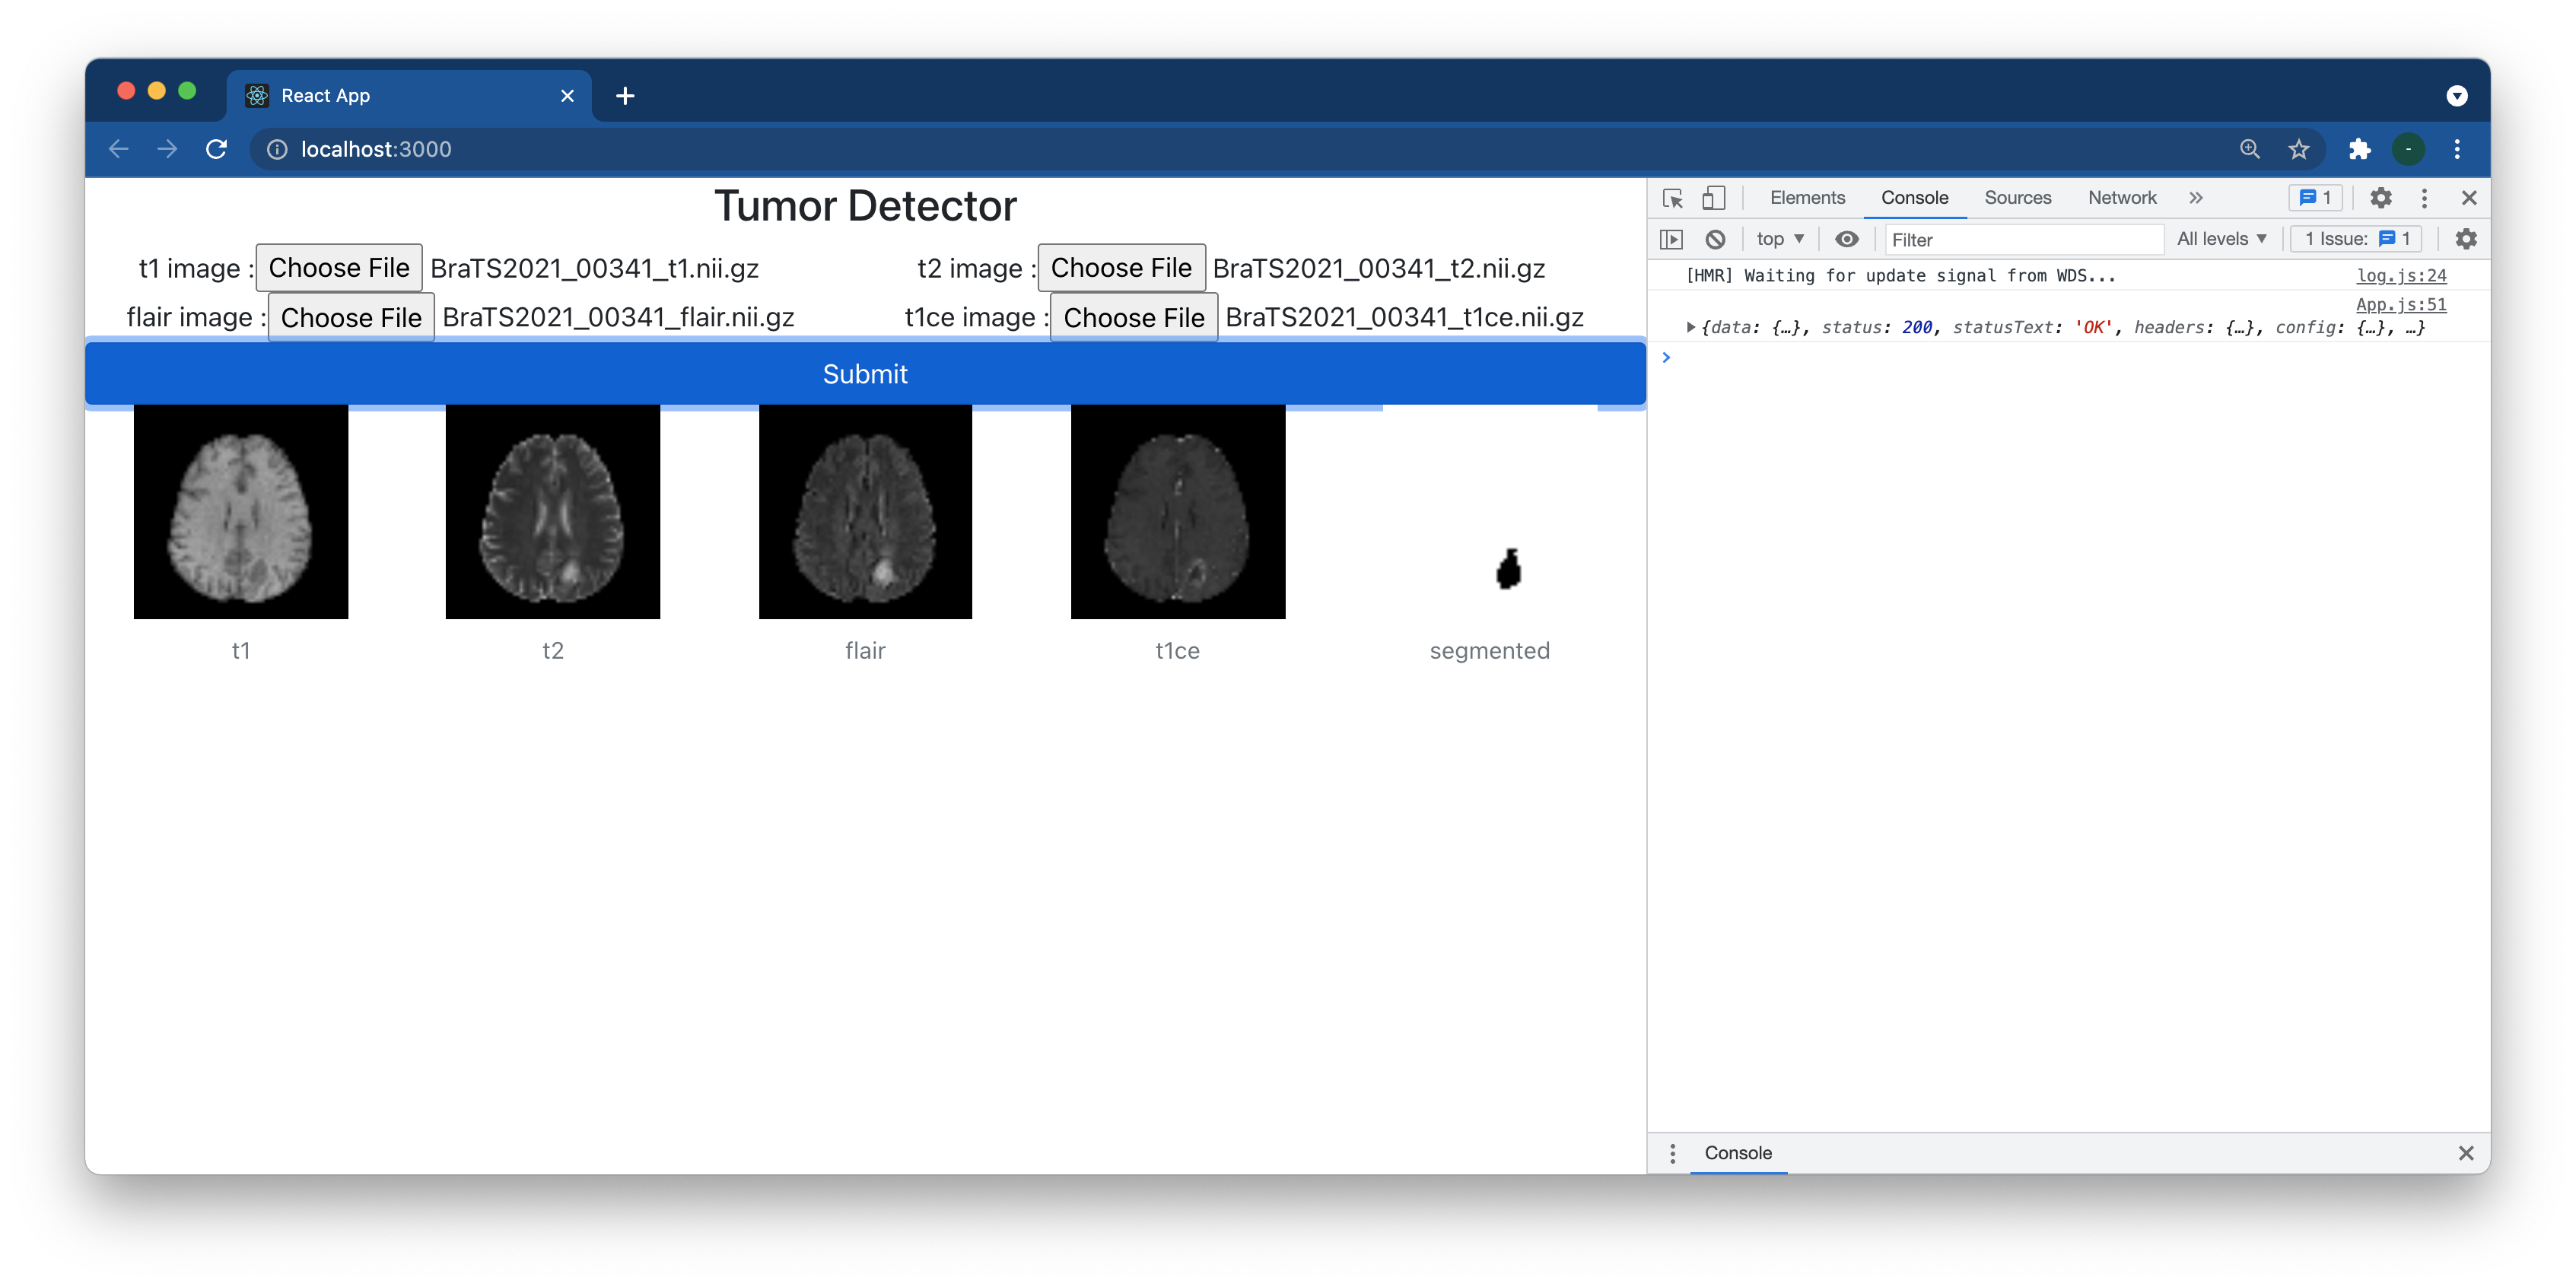Toggle device toolbar icon in DevTools
This screenshot has width=2576, height=1287.
coord(1713,198)
